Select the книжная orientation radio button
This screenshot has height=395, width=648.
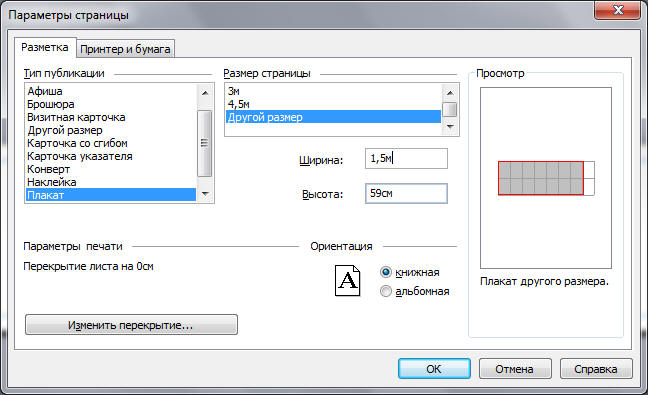coord(386,272)
